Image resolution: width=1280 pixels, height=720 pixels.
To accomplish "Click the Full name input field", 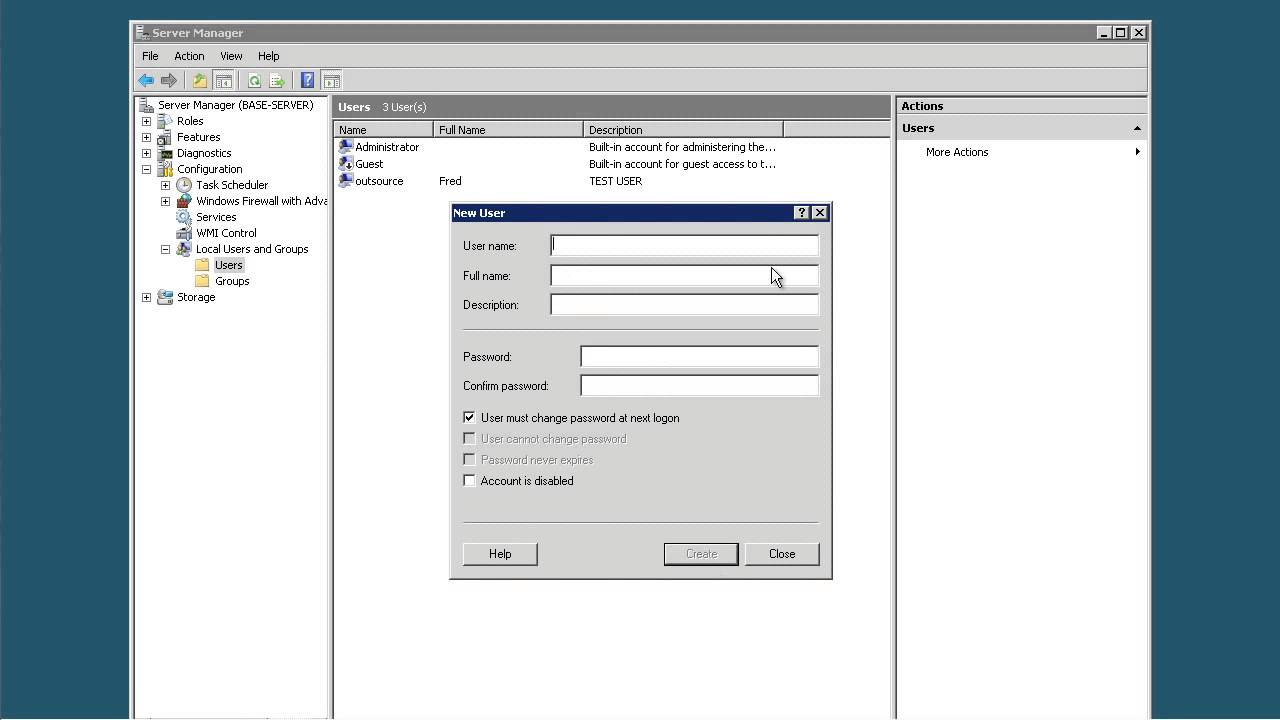I will pyautogui.click(x=684, y=275).
